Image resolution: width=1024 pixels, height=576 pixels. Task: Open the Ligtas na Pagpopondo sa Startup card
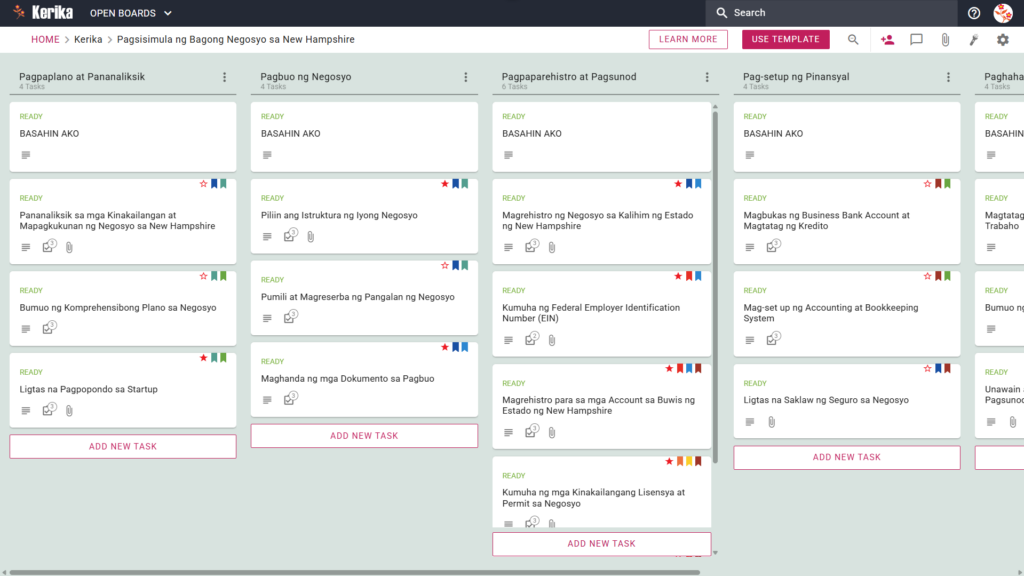[123, 390]
